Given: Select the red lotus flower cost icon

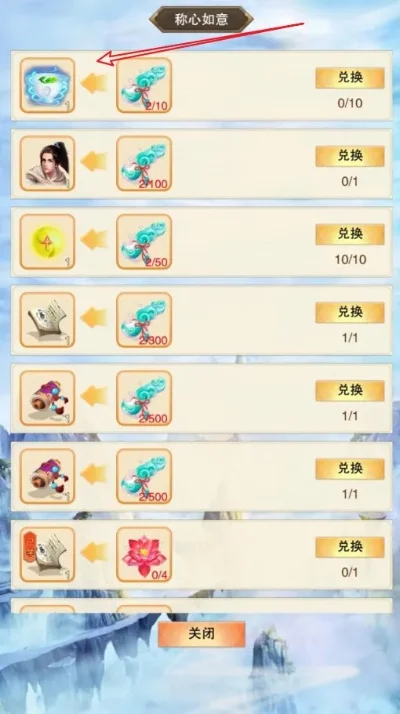Looking at the screenshot, I should pyautogui.click(x=144, y=555).
